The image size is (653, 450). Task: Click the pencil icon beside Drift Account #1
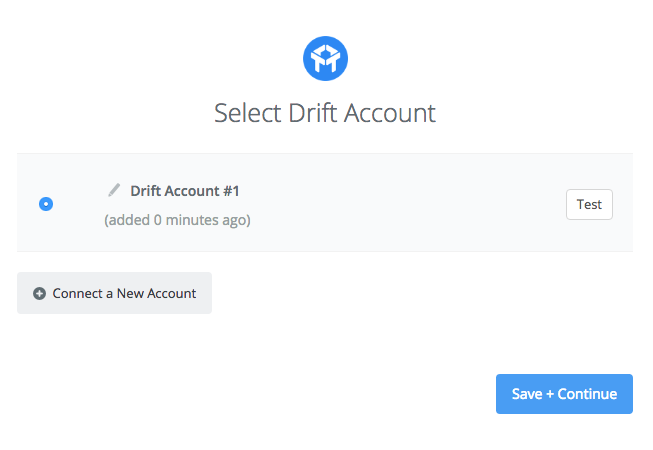(x=114, y=190)
